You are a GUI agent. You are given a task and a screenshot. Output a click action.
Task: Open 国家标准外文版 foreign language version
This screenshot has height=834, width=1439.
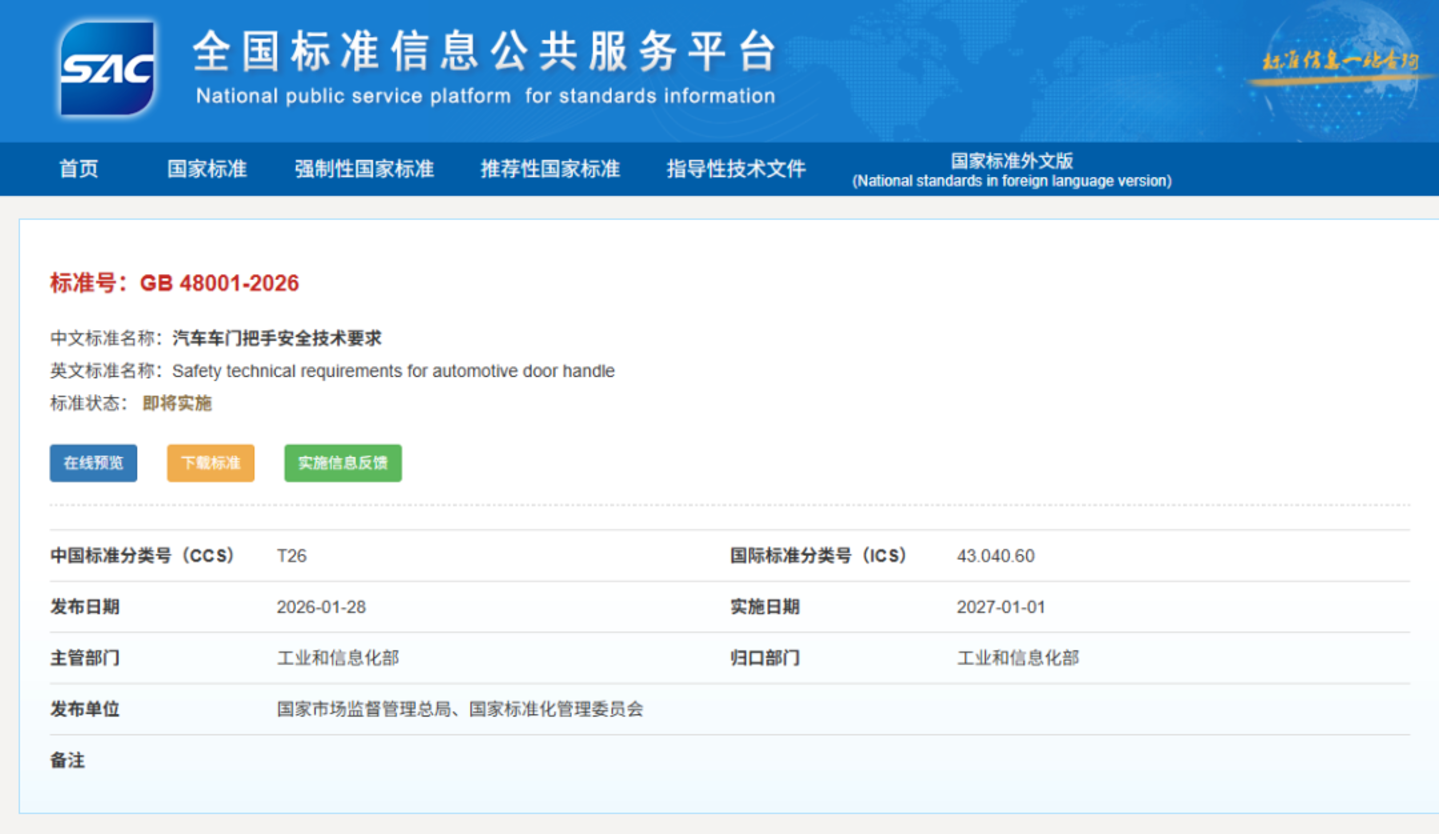[1012, 170]
